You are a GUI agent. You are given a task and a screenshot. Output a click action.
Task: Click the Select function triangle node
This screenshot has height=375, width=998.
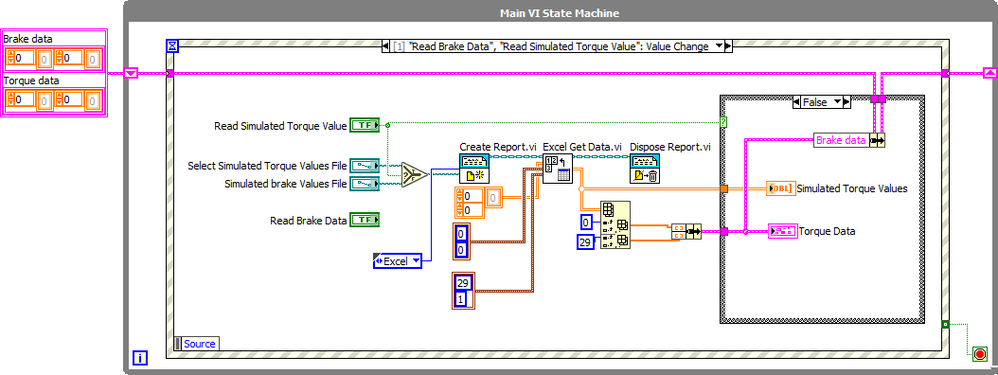(x=414, y=176)
